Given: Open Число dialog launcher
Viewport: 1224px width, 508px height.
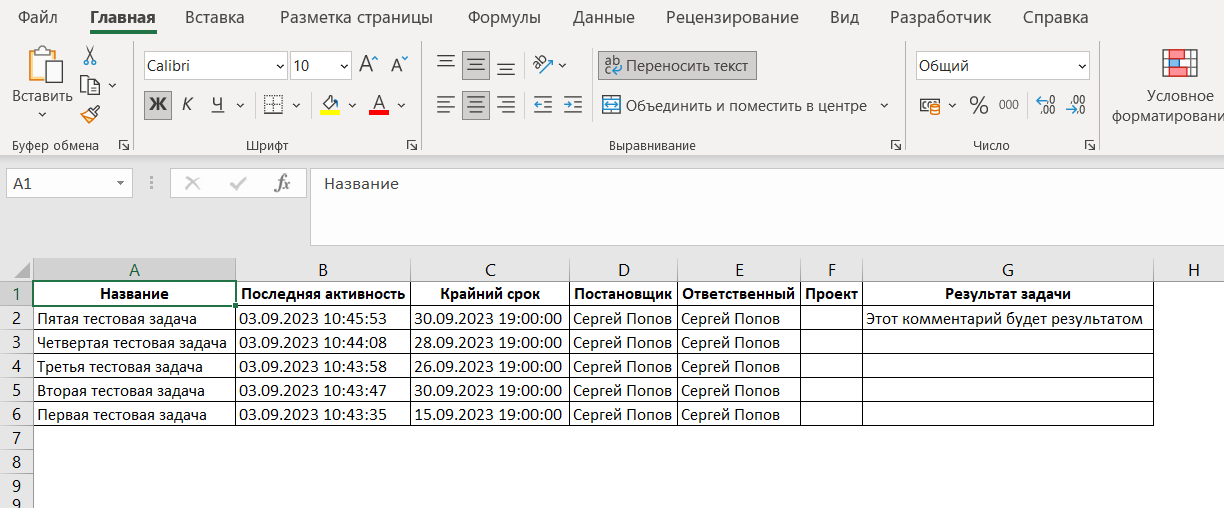Looking at the screenshot, I should (x=1089, y=145).
